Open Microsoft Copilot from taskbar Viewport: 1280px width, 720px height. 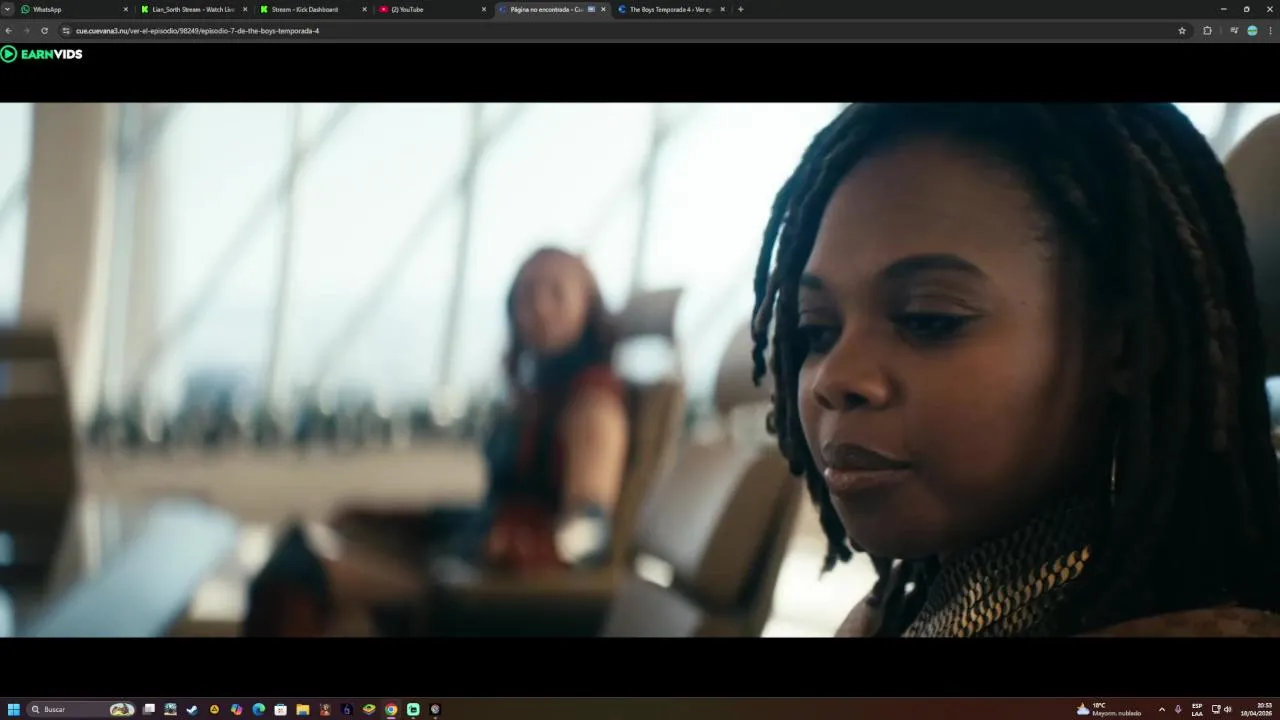pyautogui.click(x=236, y=709)
